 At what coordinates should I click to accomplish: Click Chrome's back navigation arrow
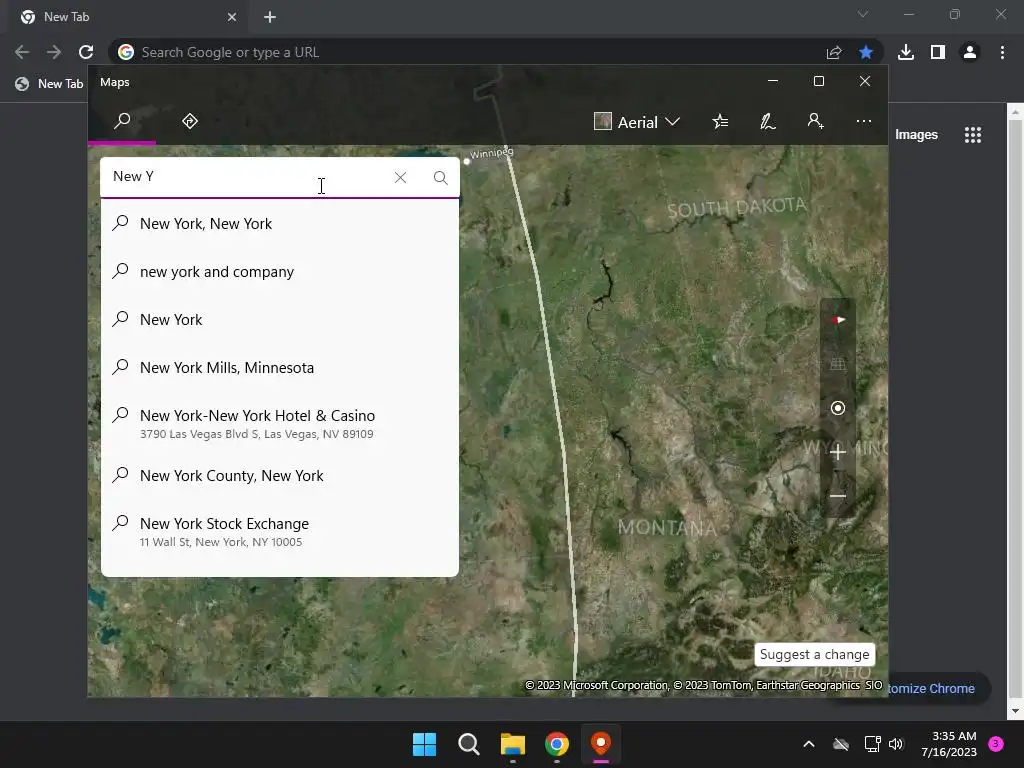[22, 52]
